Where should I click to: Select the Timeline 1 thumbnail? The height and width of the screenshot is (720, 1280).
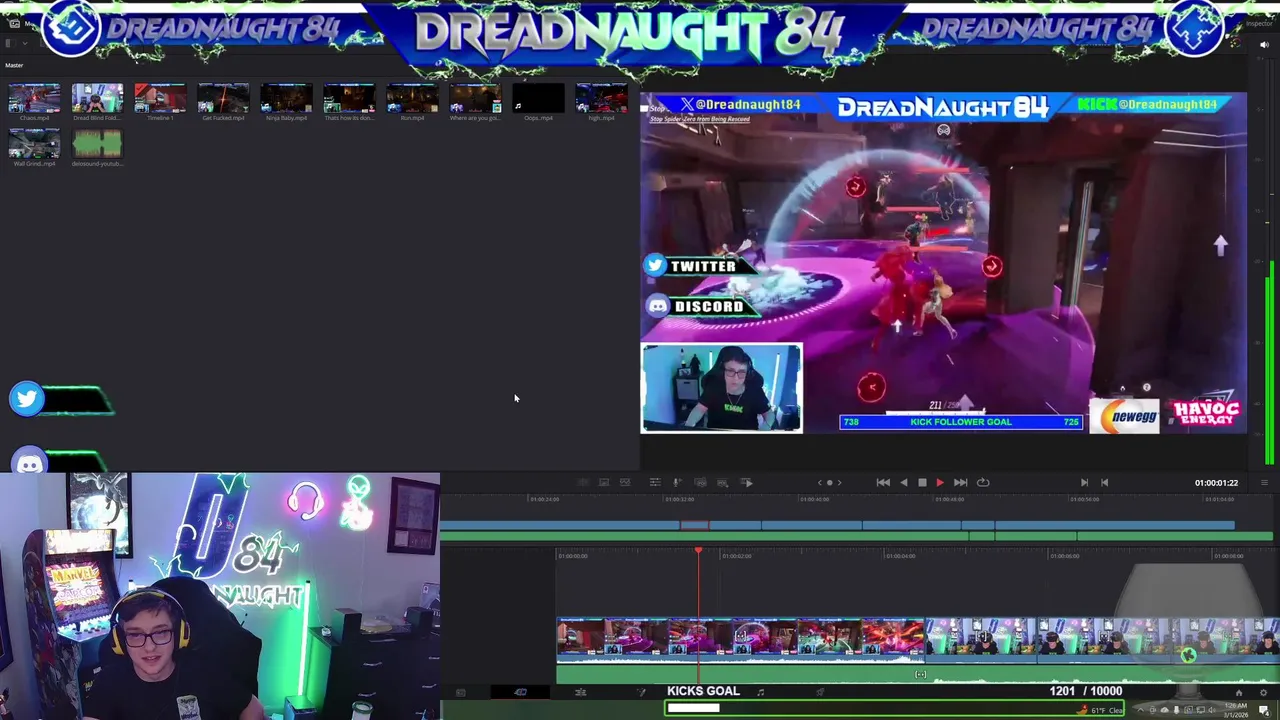pos(160,98)
